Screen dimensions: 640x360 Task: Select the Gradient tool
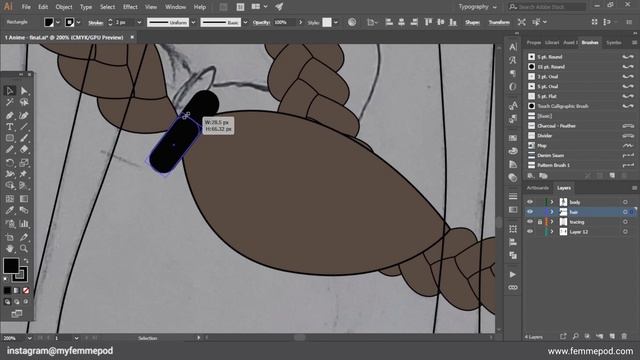24,199
